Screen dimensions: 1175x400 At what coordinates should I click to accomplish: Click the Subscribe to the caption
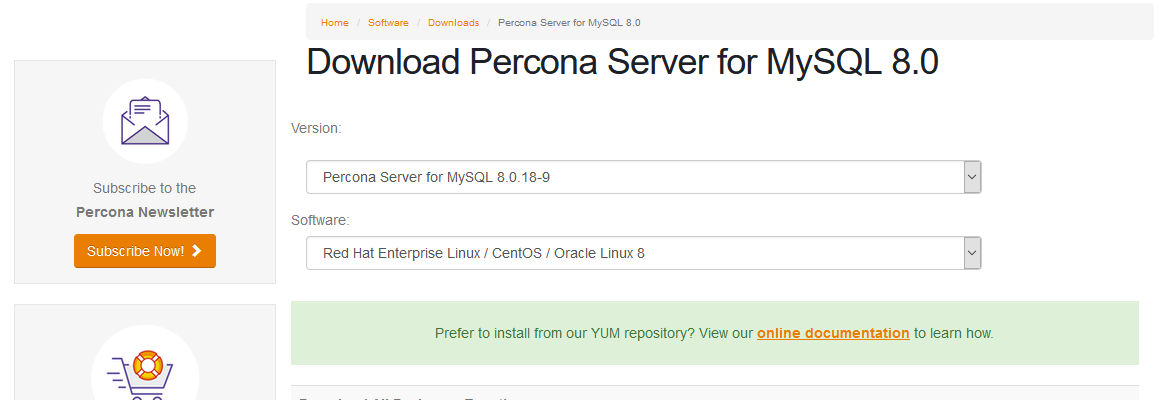pos(145,188)
